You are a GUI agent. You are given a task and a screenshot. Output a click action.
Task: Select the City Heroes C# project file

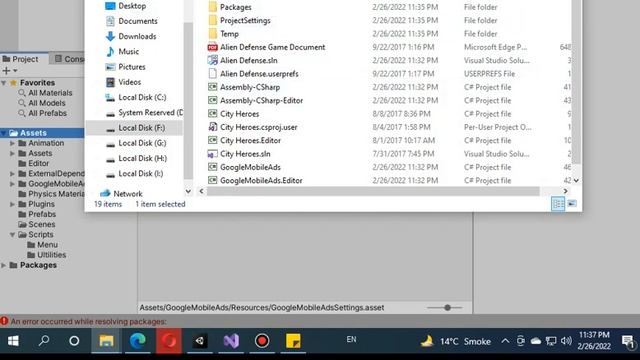(239, 114)
